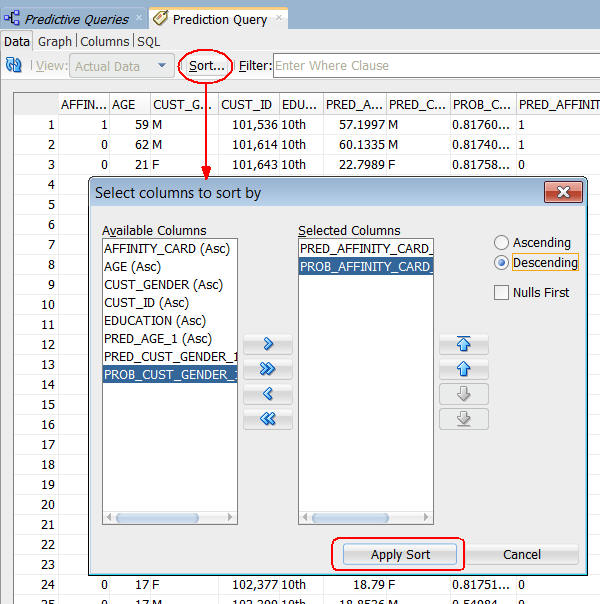Click the Apply Sort button
Image resolution: width=600 pixels, height=604 pixels.
click(x=400, y=554)
